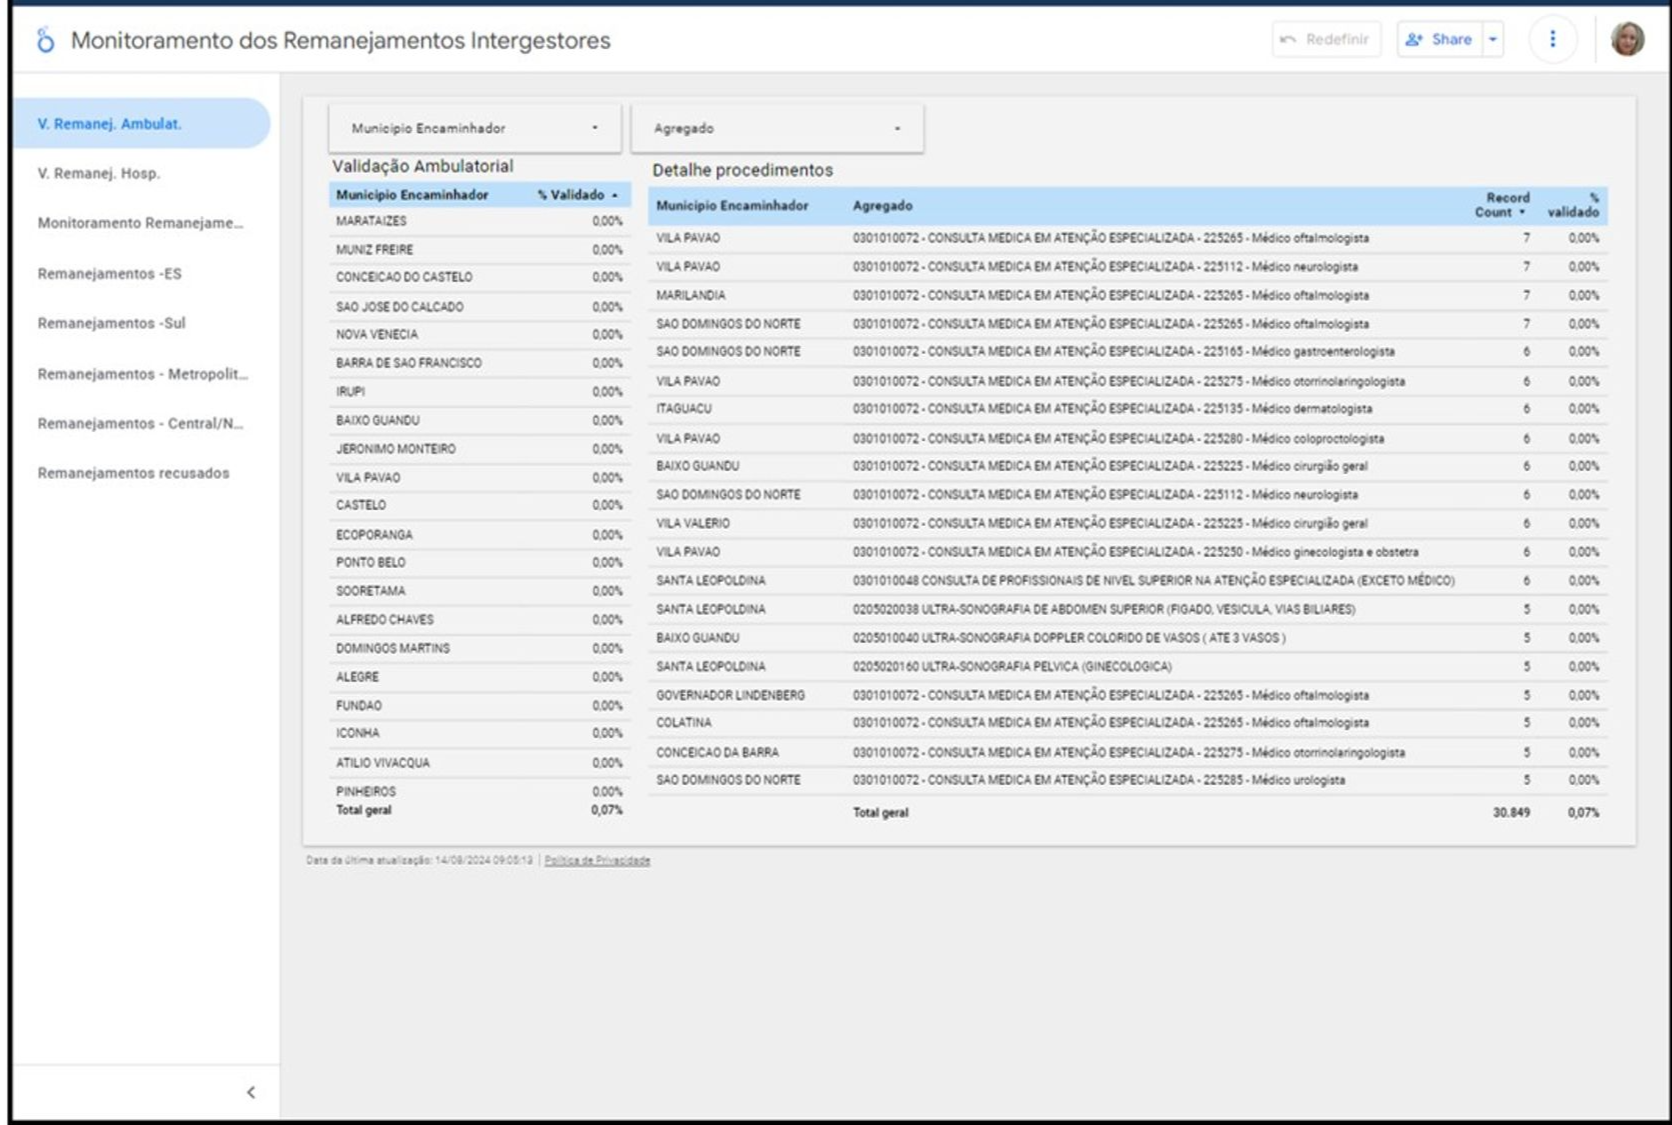
Task: Open the V. Remanej. Hosp. page
Action: (99, 173)
